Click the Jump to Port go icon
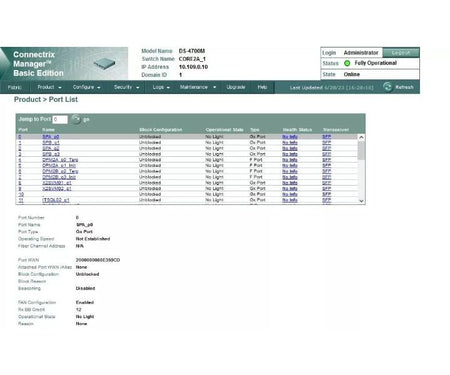The width and height of the screenshot is (450, 375). pos(76,119)
